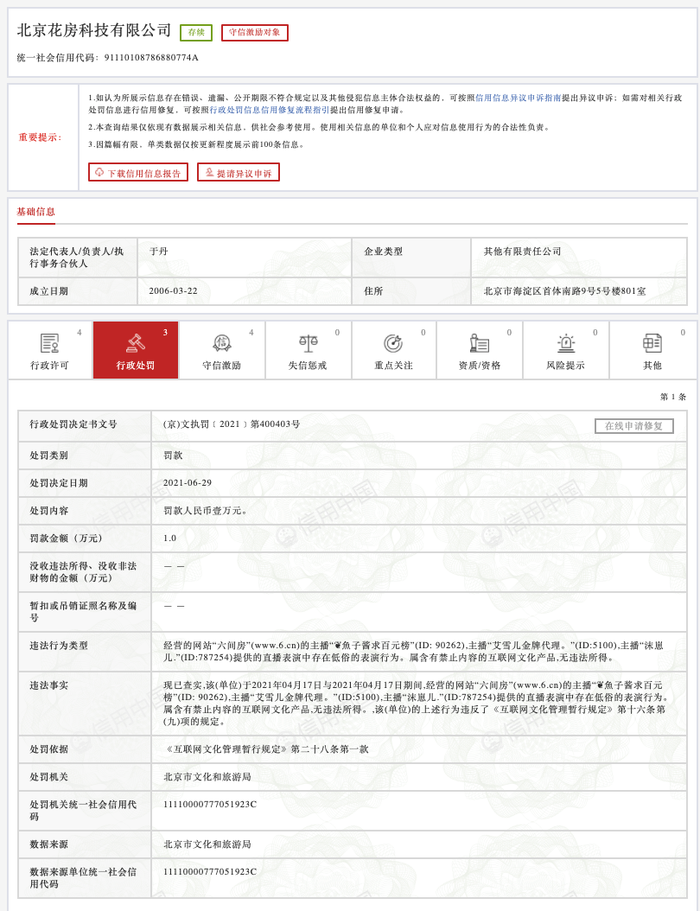
Task: Click the 处罚依据 field label
Action: (x=49, y=749)
